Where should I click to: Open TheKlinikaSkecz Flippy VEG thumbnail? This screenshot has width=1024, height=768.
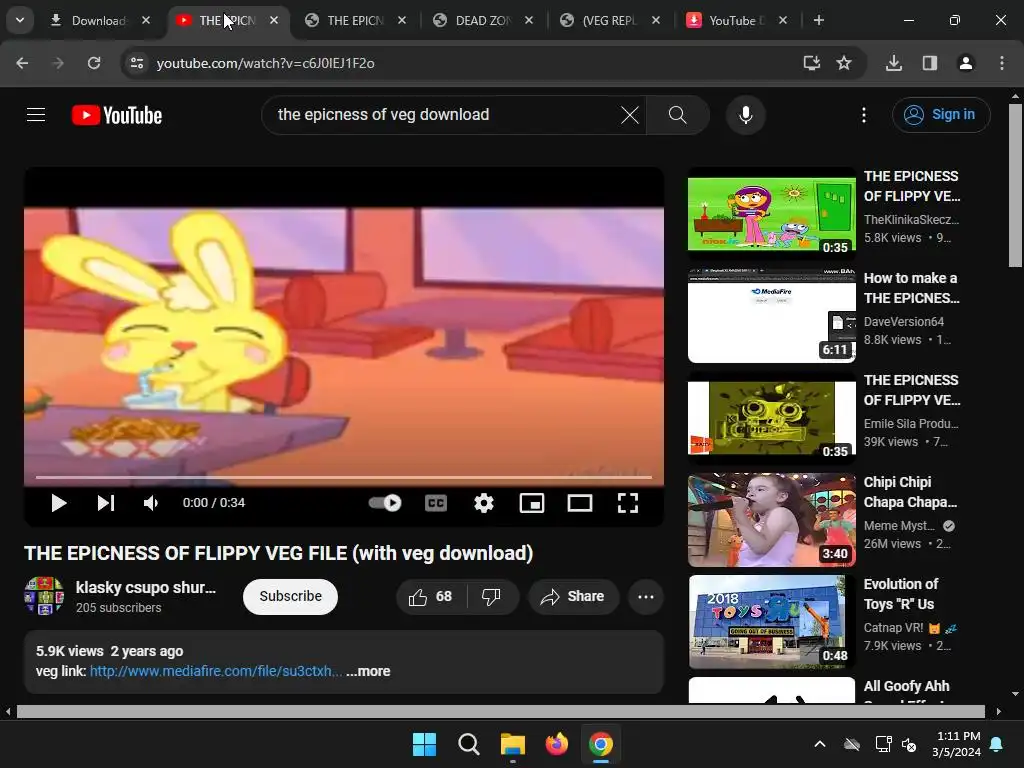[771, 214]
